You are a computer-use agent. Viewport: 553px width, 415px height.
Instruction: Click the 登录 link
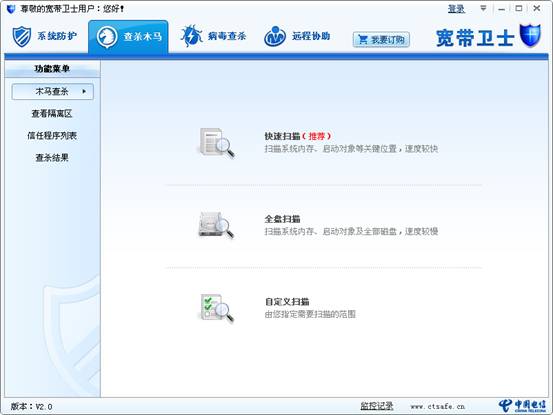click(456, 9)
